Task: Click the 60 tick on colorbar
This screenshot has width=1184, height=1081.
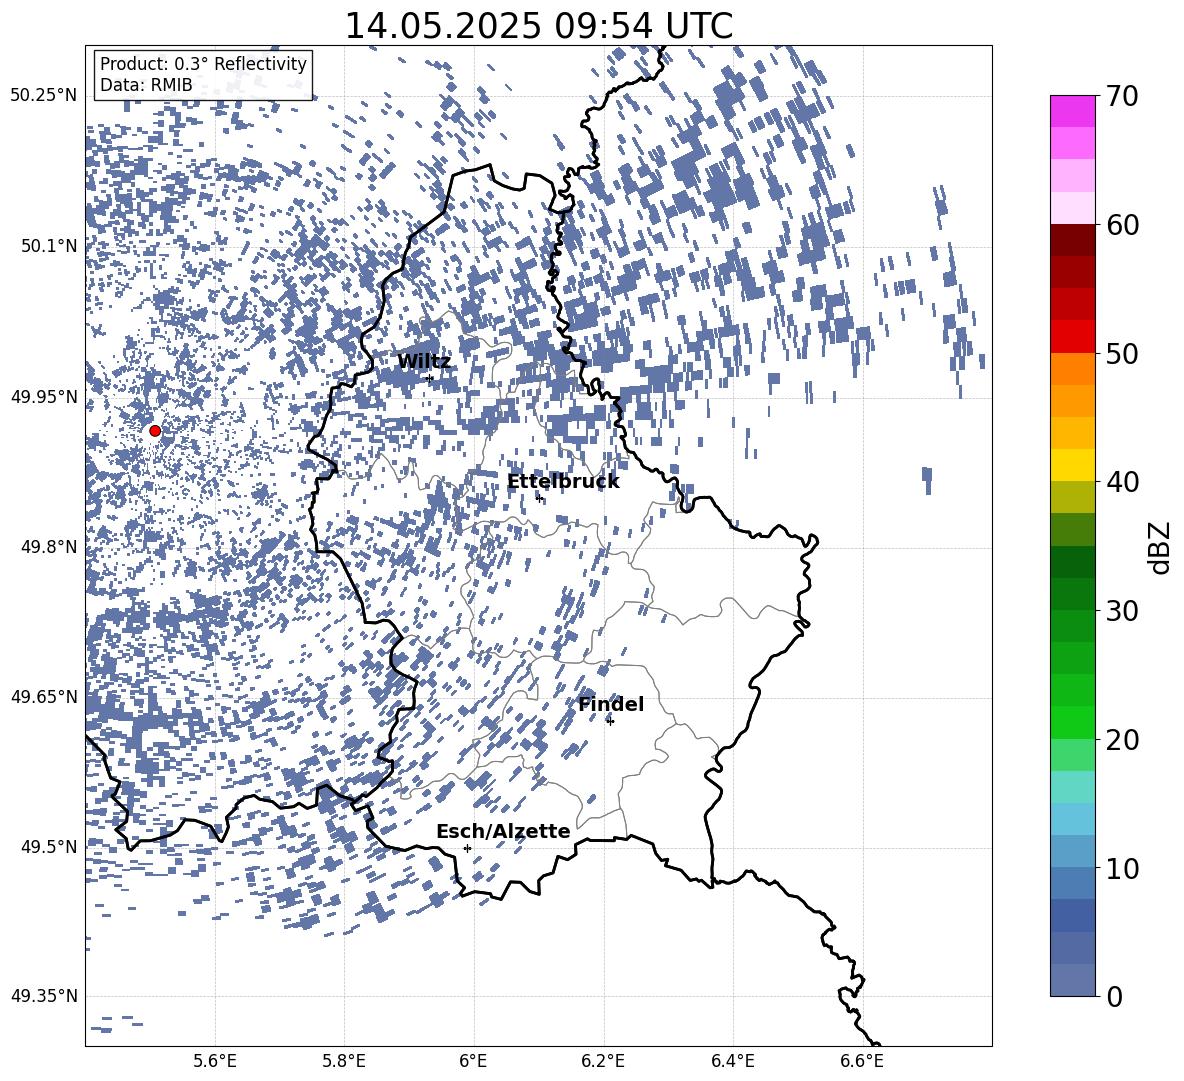Action: (1123, 224)
